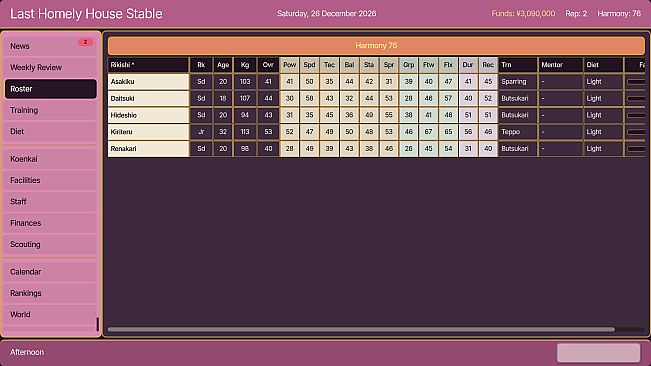Open the Diet section
Viewport: 651px width, 366px height.
click(x=50, y=131)
